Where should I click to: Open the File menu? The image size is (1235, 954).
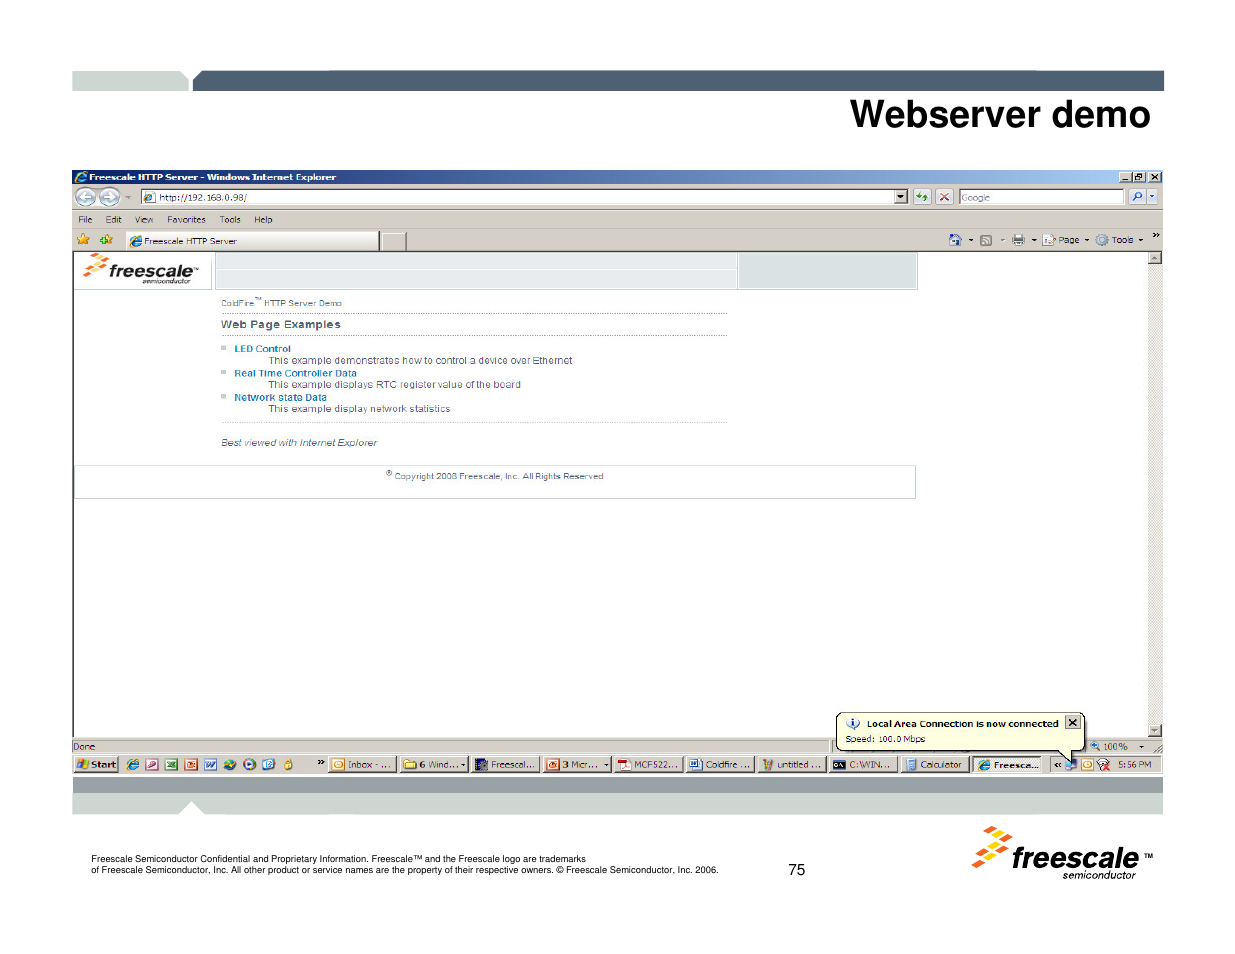point(85,220)
